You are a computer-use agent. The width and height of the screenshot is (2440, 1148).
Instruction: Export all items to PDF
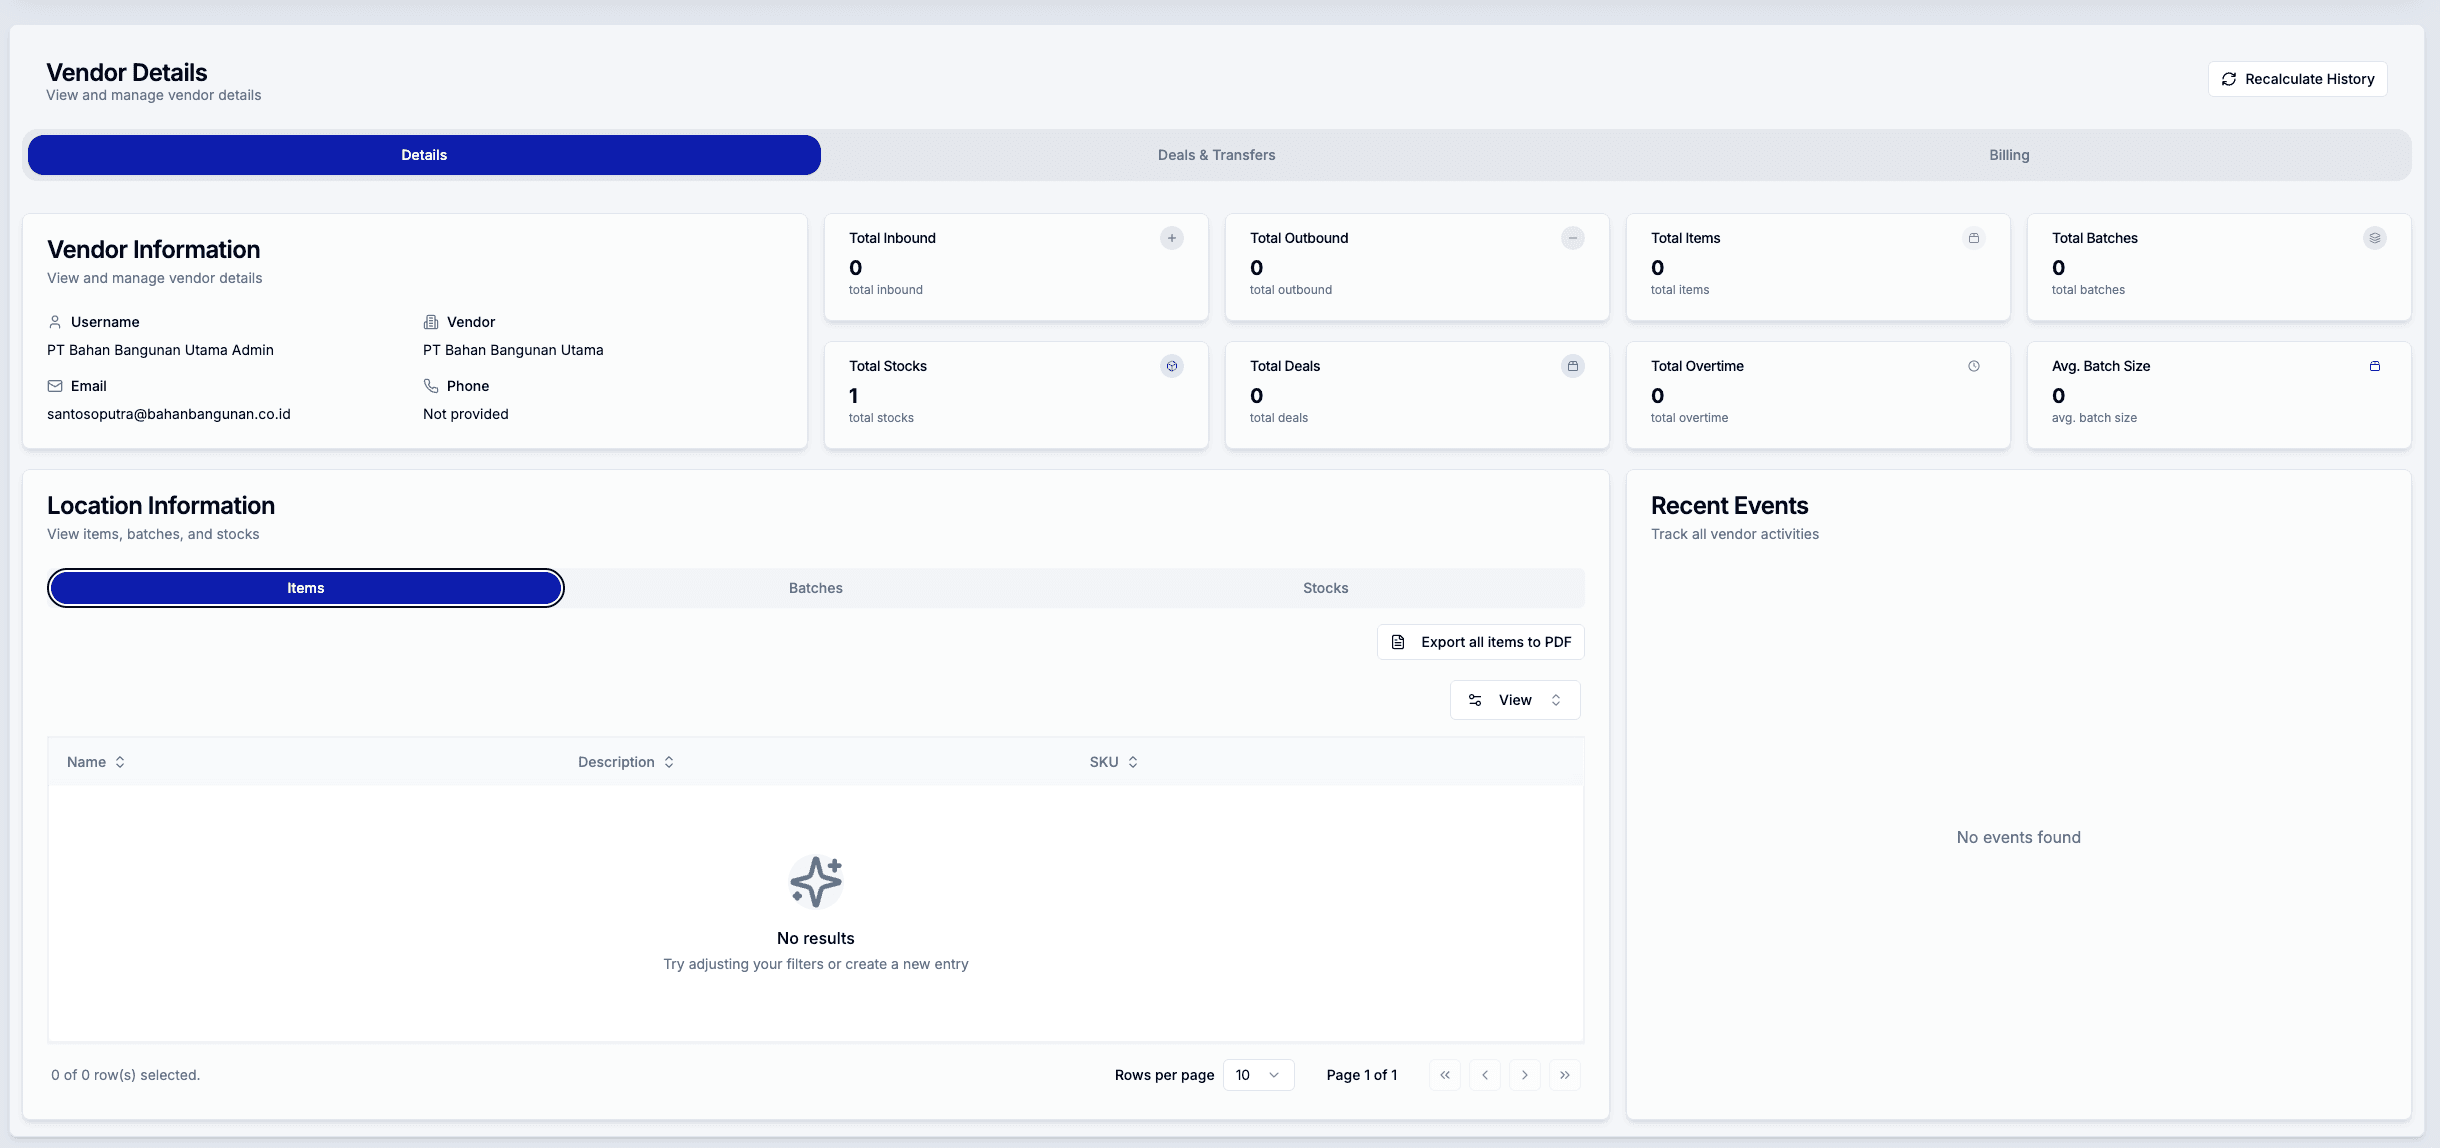pyautogui.click(x=1480, y=642)
